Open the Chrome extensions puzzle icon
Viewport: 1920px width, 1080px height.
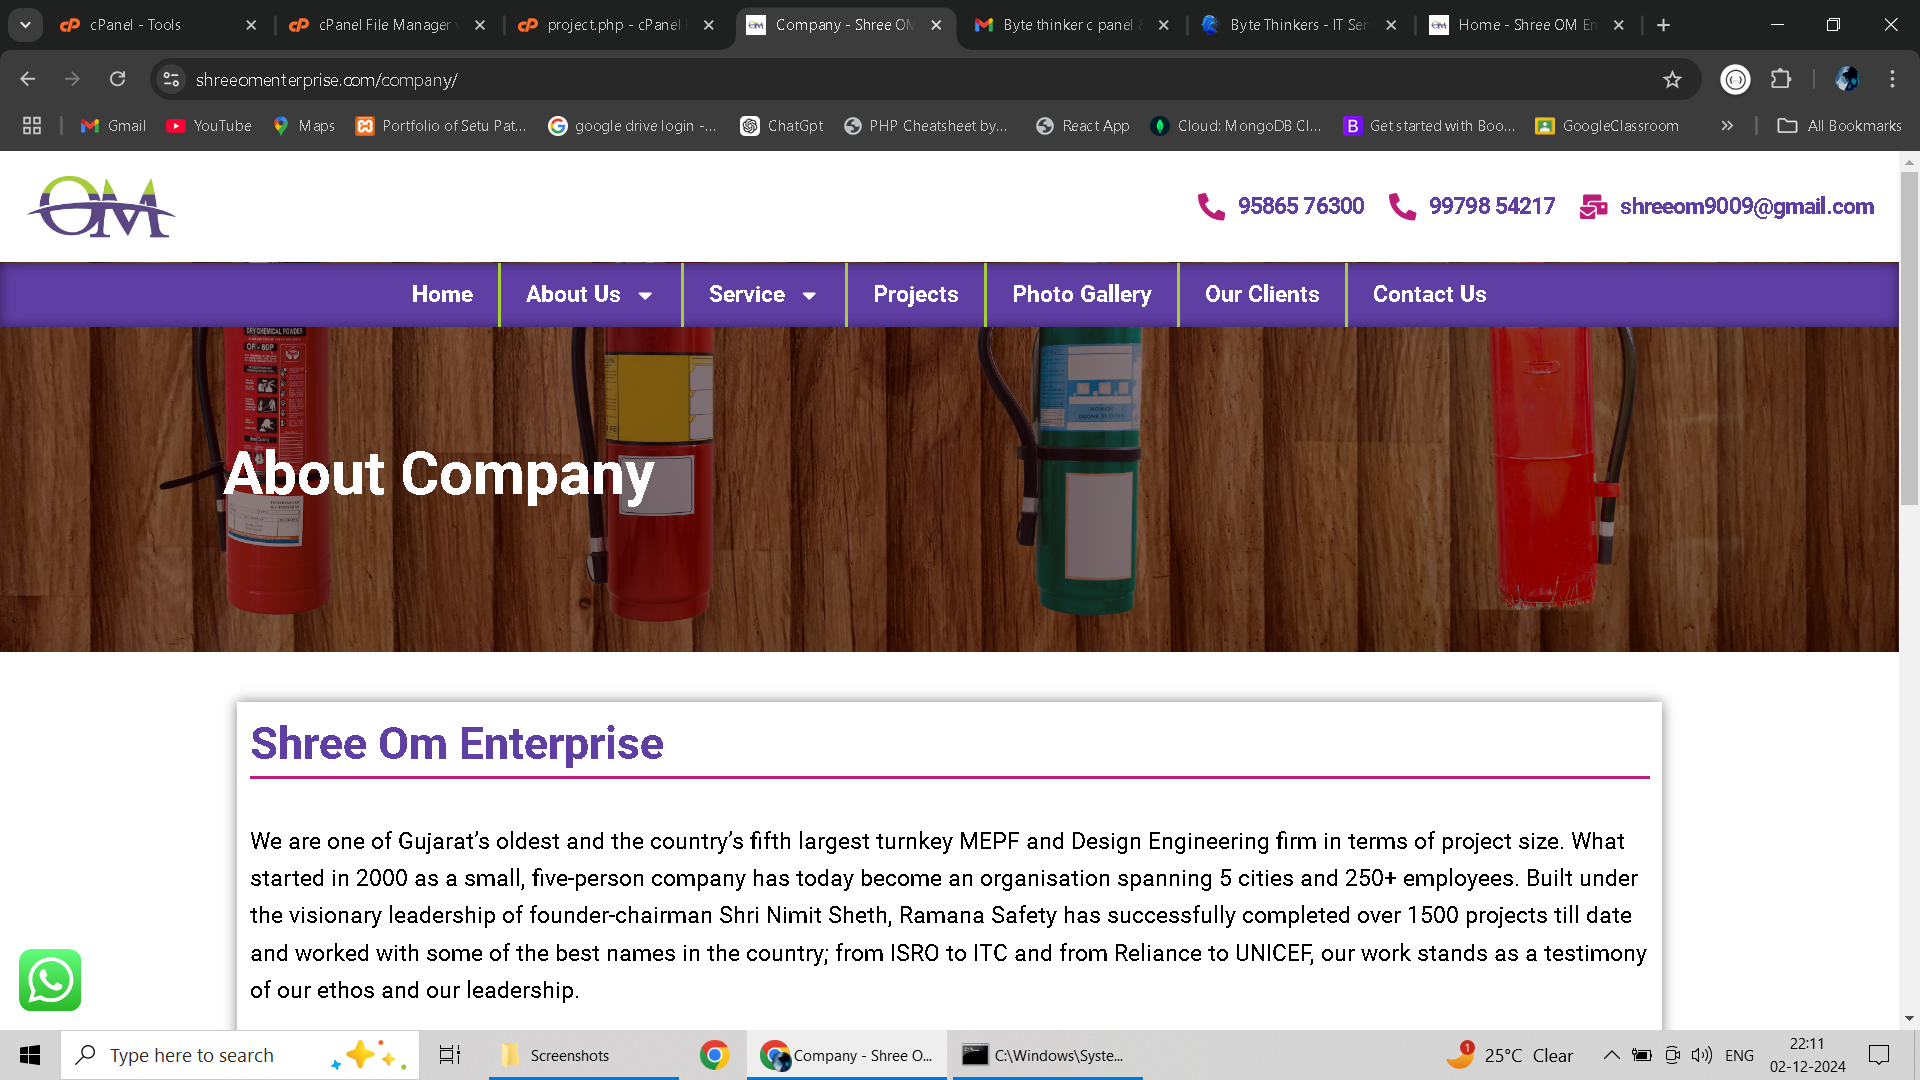[1781, 80]
